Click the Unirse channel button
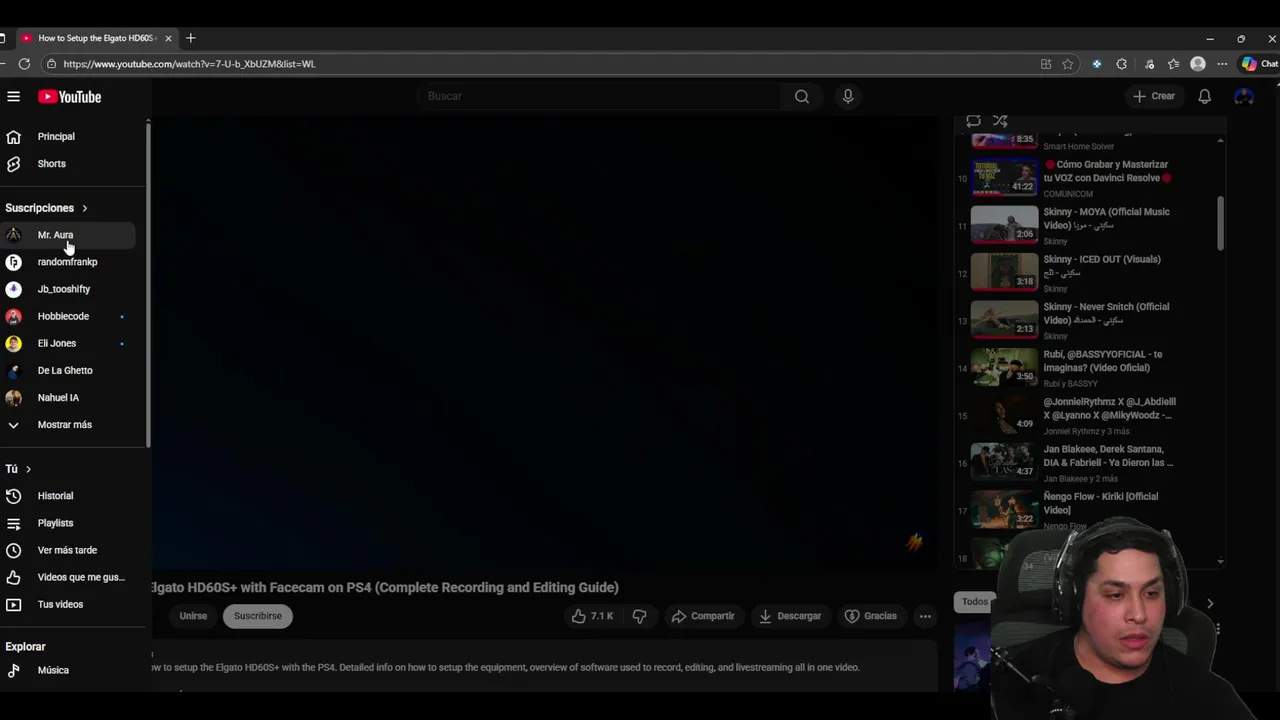Screen dimensions: 1280x720 (x=193, y=616)
